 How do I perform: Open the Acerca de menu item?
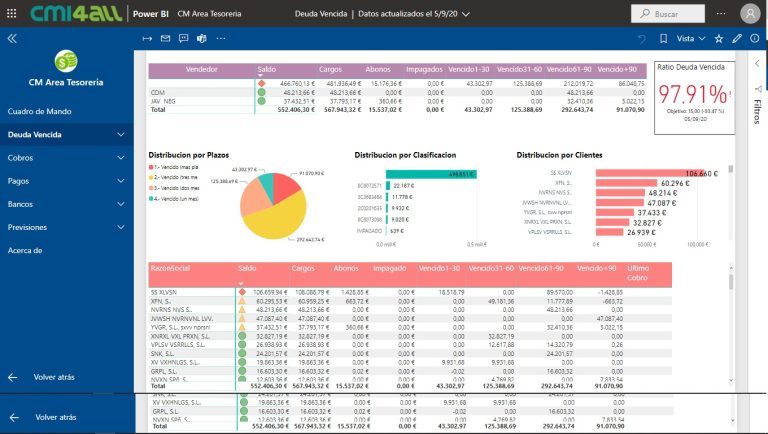(24, 250)
